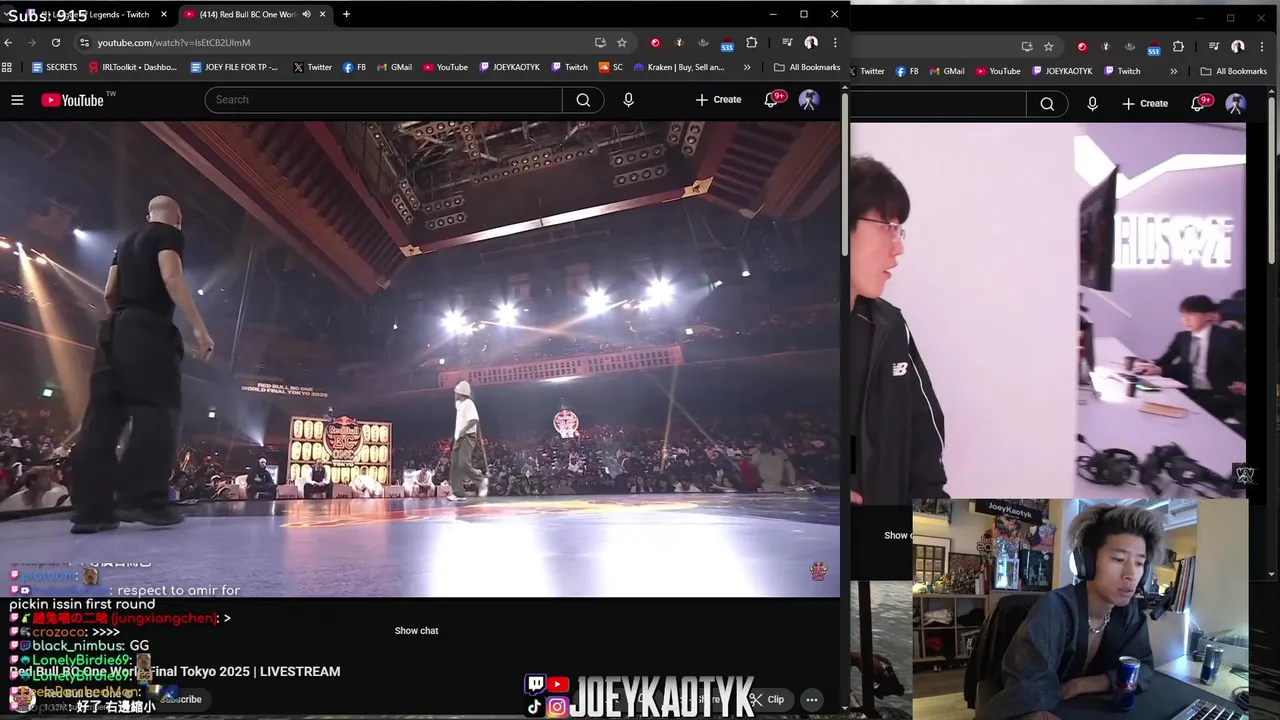
Task: Mute the Red Bull BC One tab audio
Action: pyautogui.click(x=306, y=15)
